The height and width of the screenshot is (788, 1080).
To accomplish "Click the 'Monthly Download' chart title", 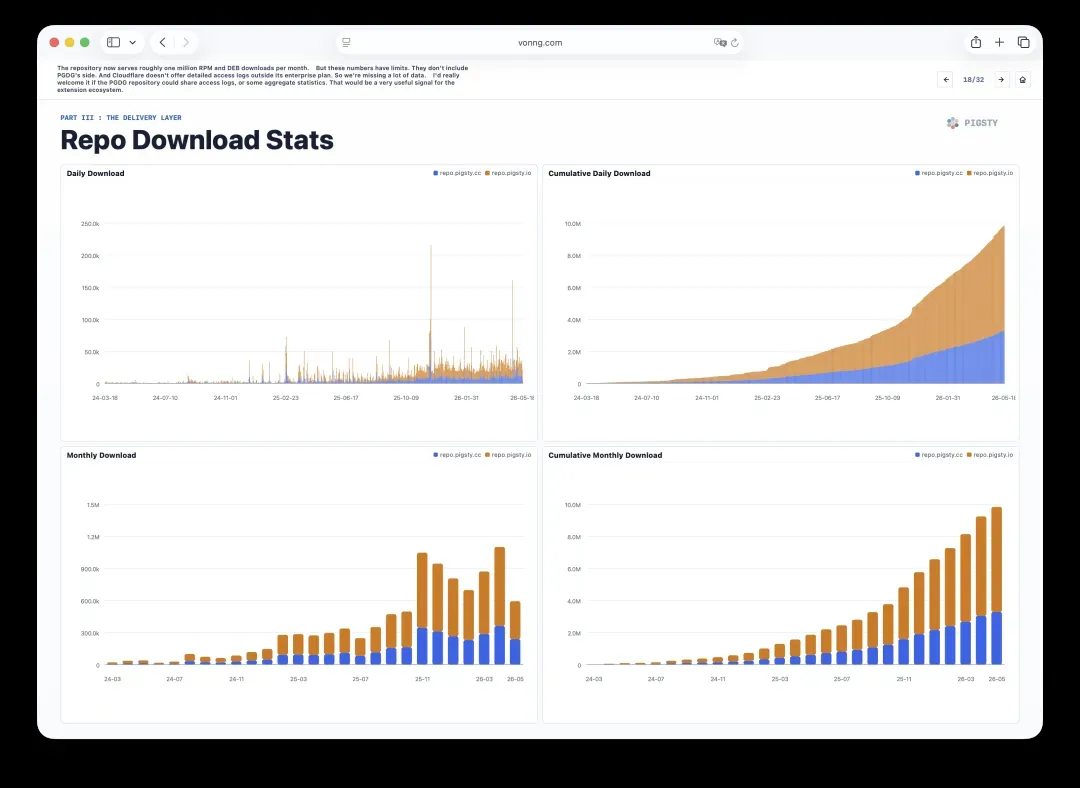I will pos(101,455).
